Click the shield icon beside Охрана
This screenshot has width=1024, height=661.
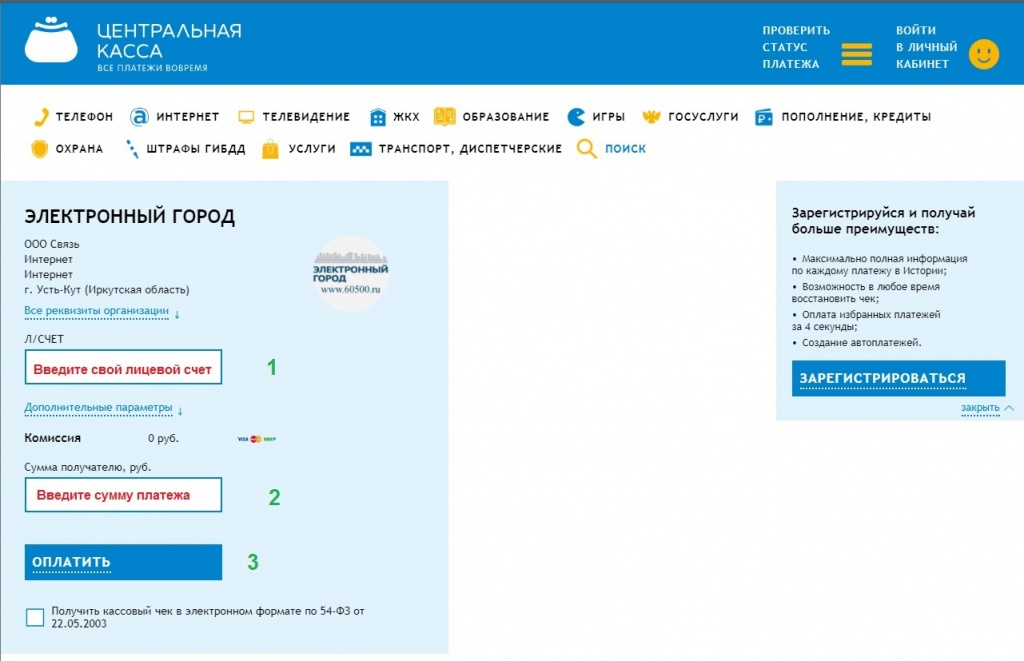click(x=40, y=149)
